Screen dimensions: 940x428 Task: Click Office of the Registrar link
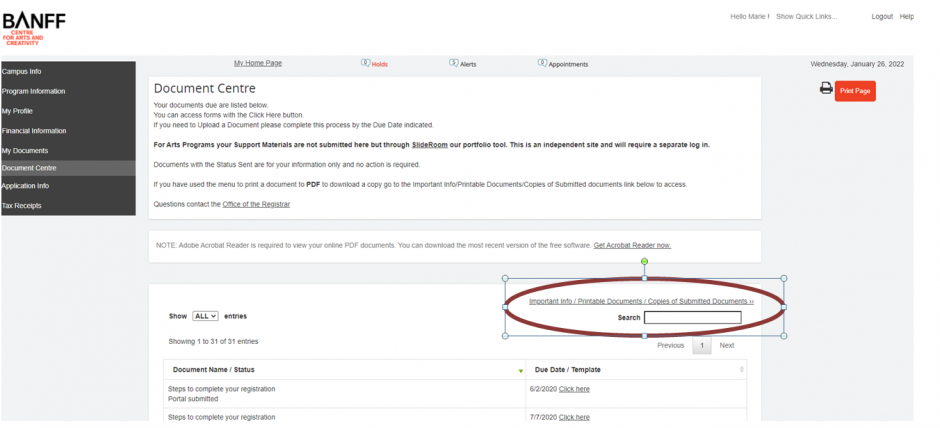[x=256, y=204]
